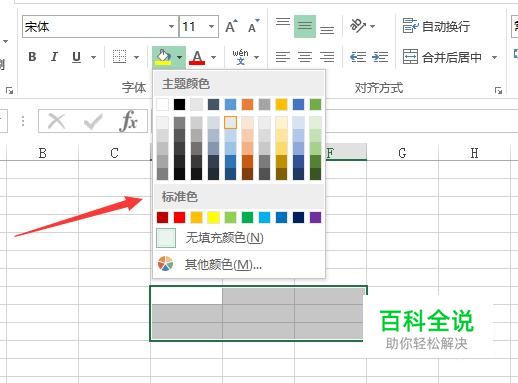Pick standard dark red swatch

click(x=162, y=217)
